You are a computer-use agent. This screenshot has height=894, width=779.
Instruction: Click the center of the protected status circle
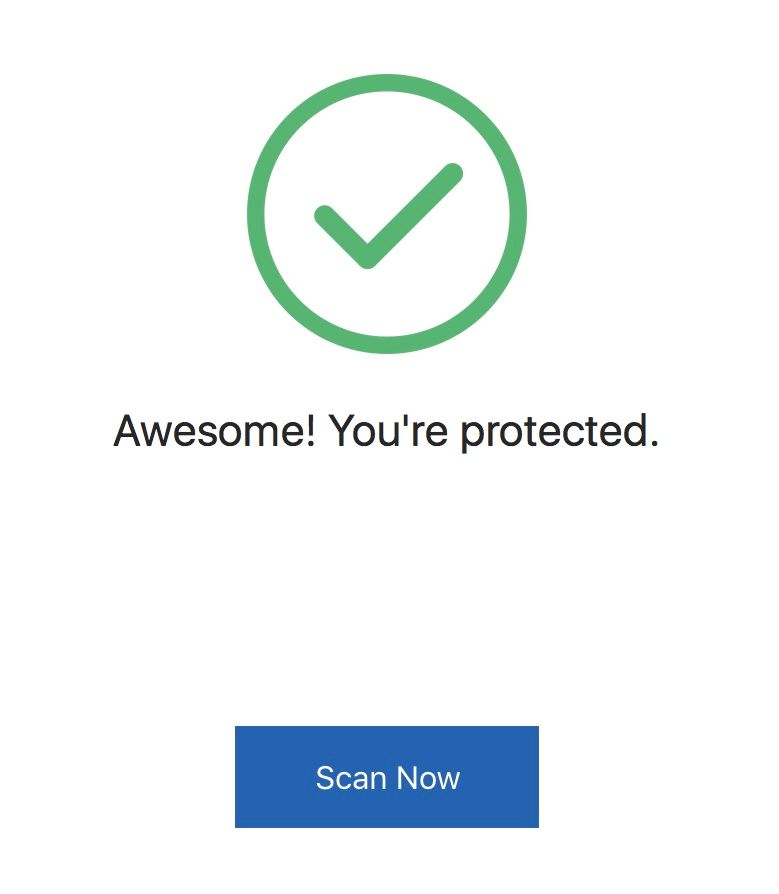point(387,214)
